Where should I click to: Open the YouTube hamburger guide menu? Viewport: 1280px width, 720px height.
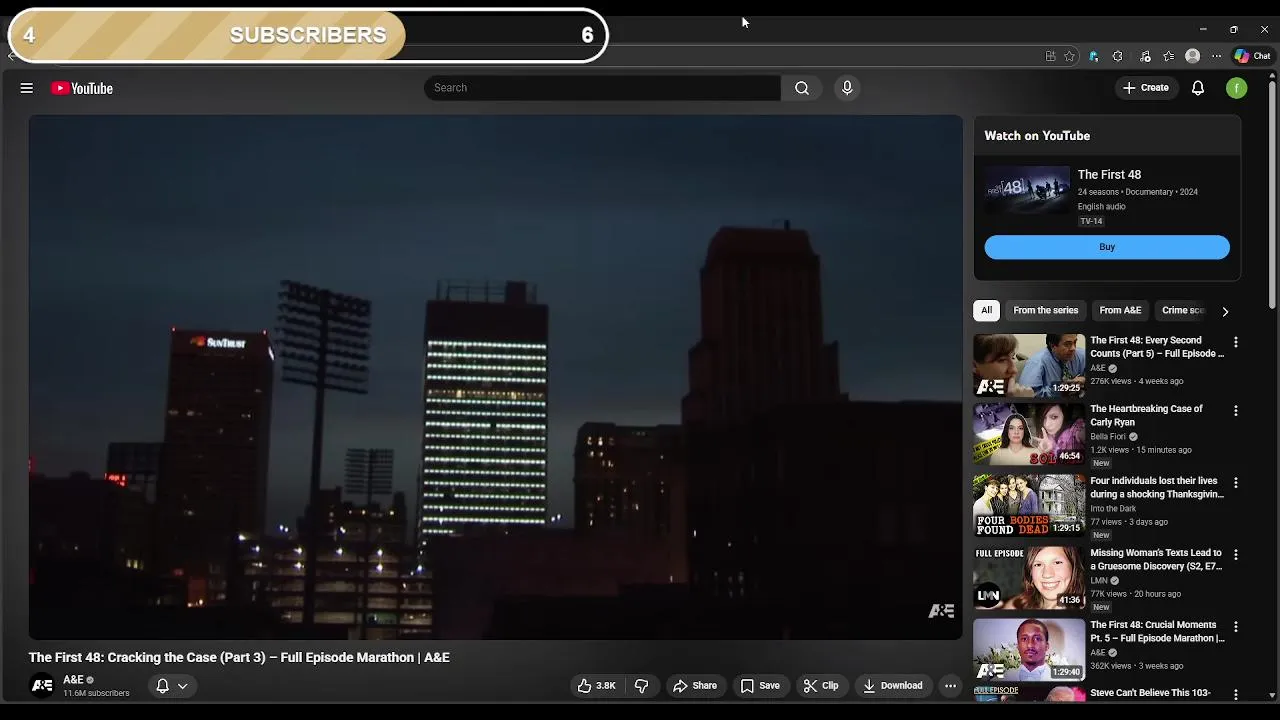coord(27,88)
